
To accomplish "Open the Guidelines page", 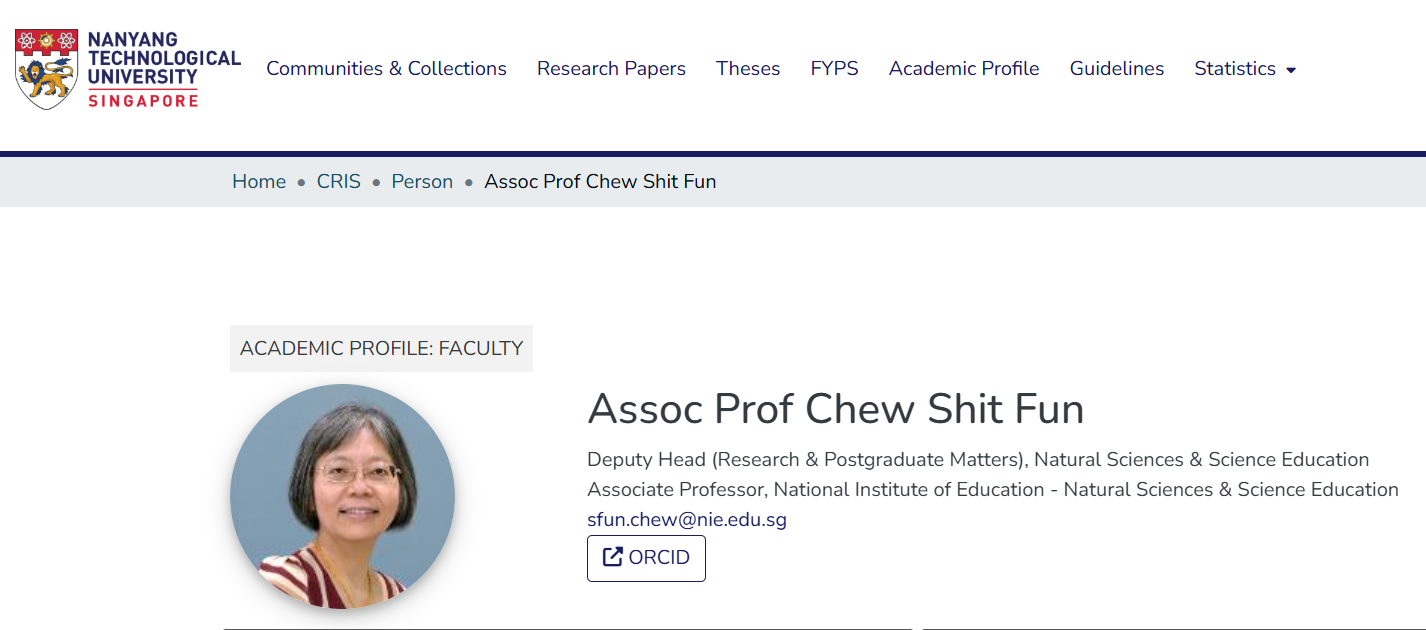I will pos(1117,69).
